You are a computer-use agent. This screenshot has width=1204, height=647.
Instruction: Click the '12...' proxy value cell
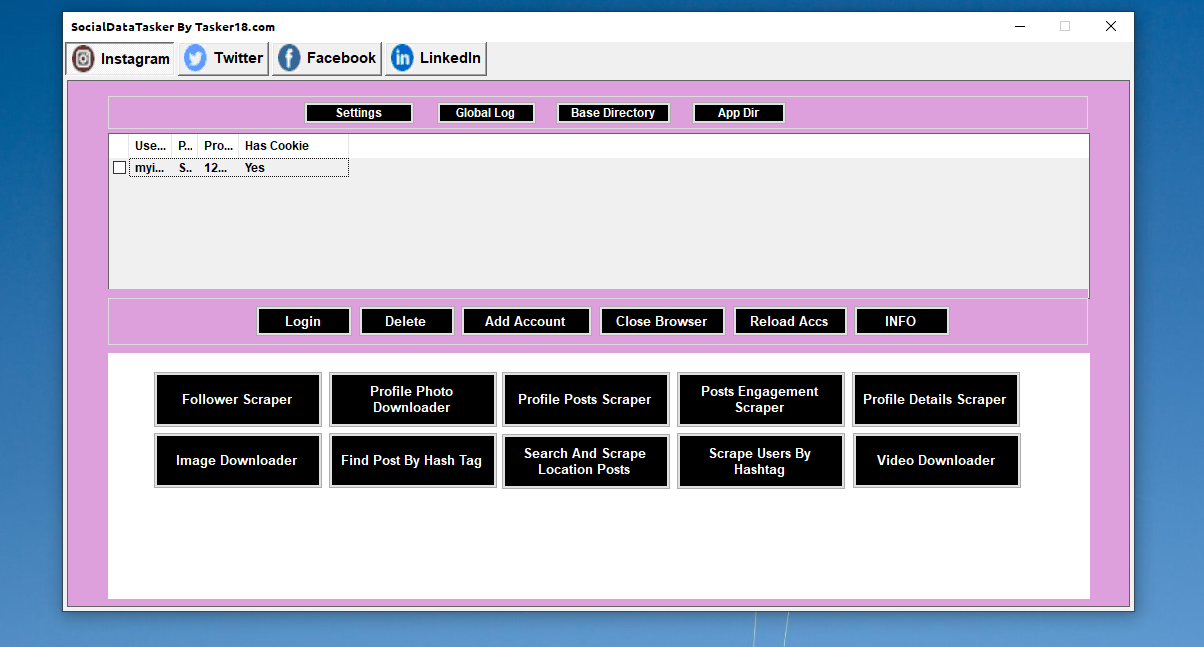coord(218,168)
